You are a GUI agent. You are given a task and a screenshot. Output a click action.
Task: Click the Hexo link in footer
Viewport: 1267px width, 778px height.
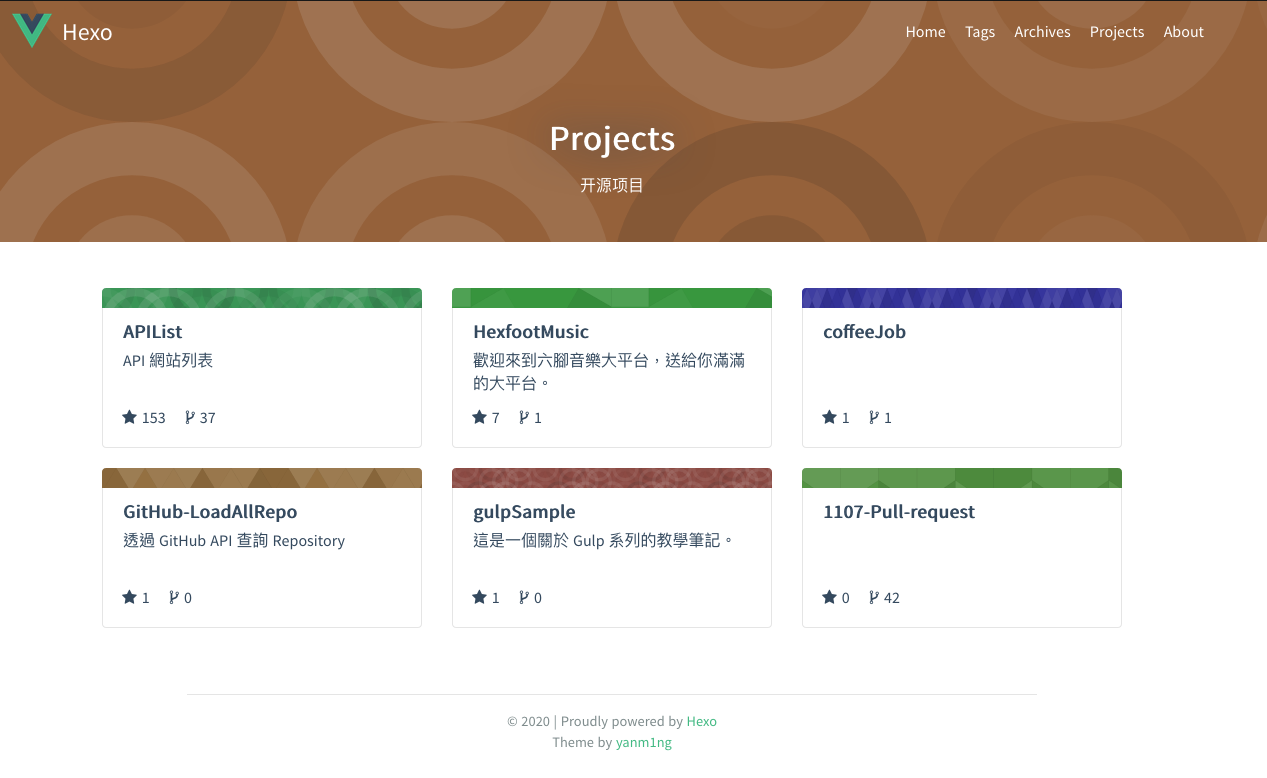(701, 721)
